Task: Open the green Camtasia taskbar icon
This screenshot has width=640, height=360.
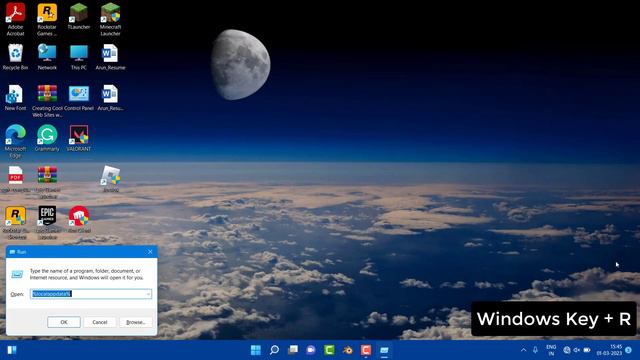Action: (329, 350)
